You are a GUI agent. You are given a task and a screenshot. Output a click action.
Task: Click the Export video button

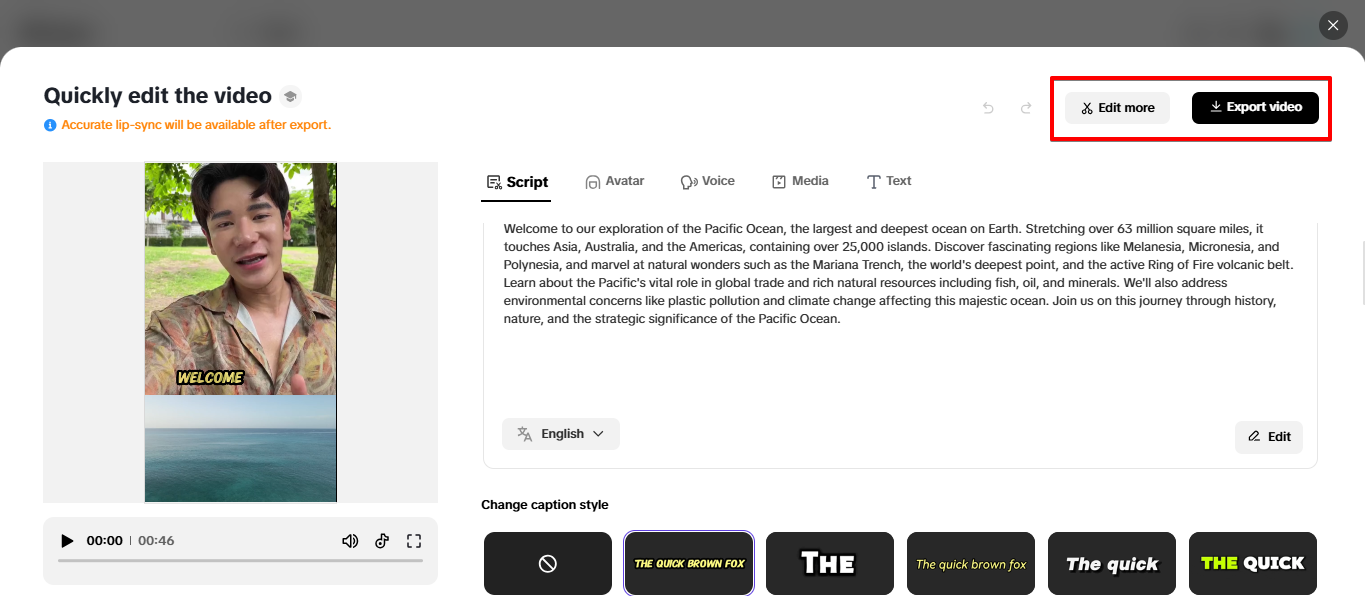pos(1255,107)
